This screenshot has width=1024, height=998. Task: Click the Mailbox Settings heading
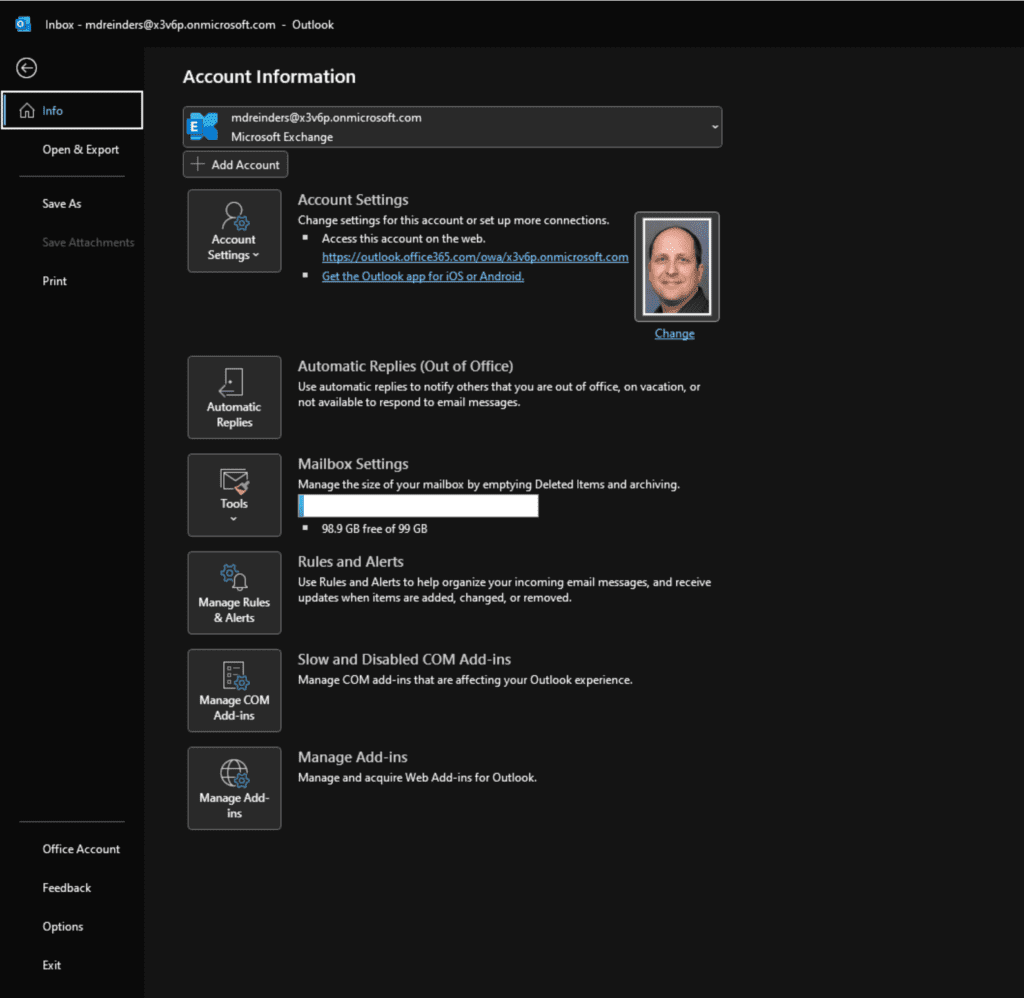coord(353,464)
